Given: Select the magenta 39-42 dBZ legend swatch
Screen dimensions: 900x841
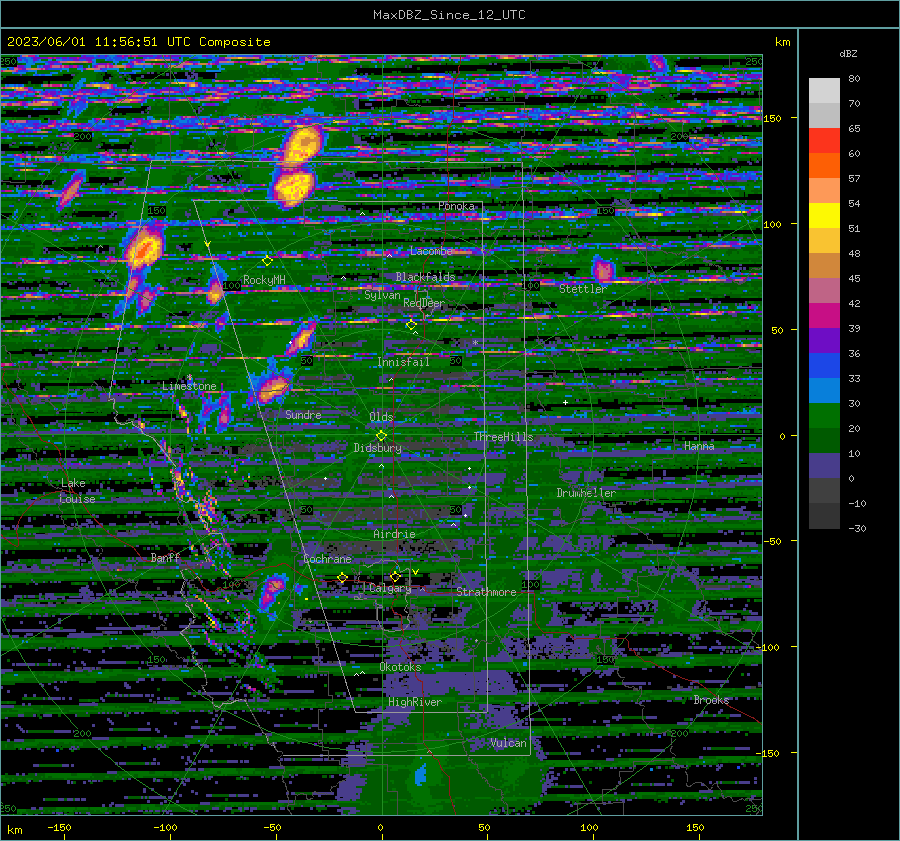Looking at the screenshot, I should pyautogui.click(x=824, y=316).
